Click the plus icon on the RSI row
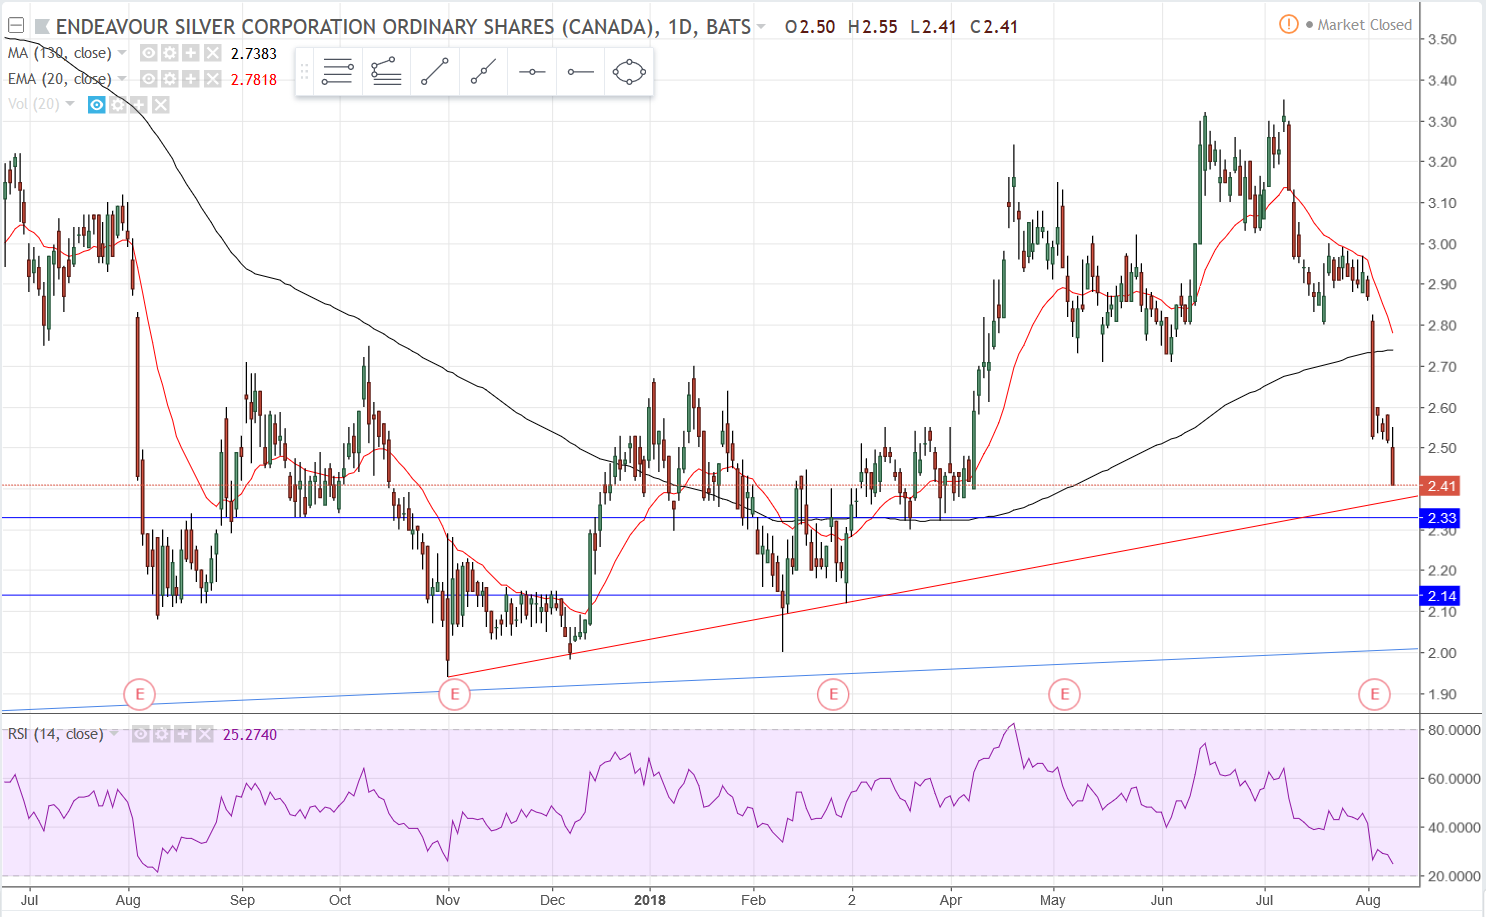The image size is (1486, 917). click(x=183, y=734)
